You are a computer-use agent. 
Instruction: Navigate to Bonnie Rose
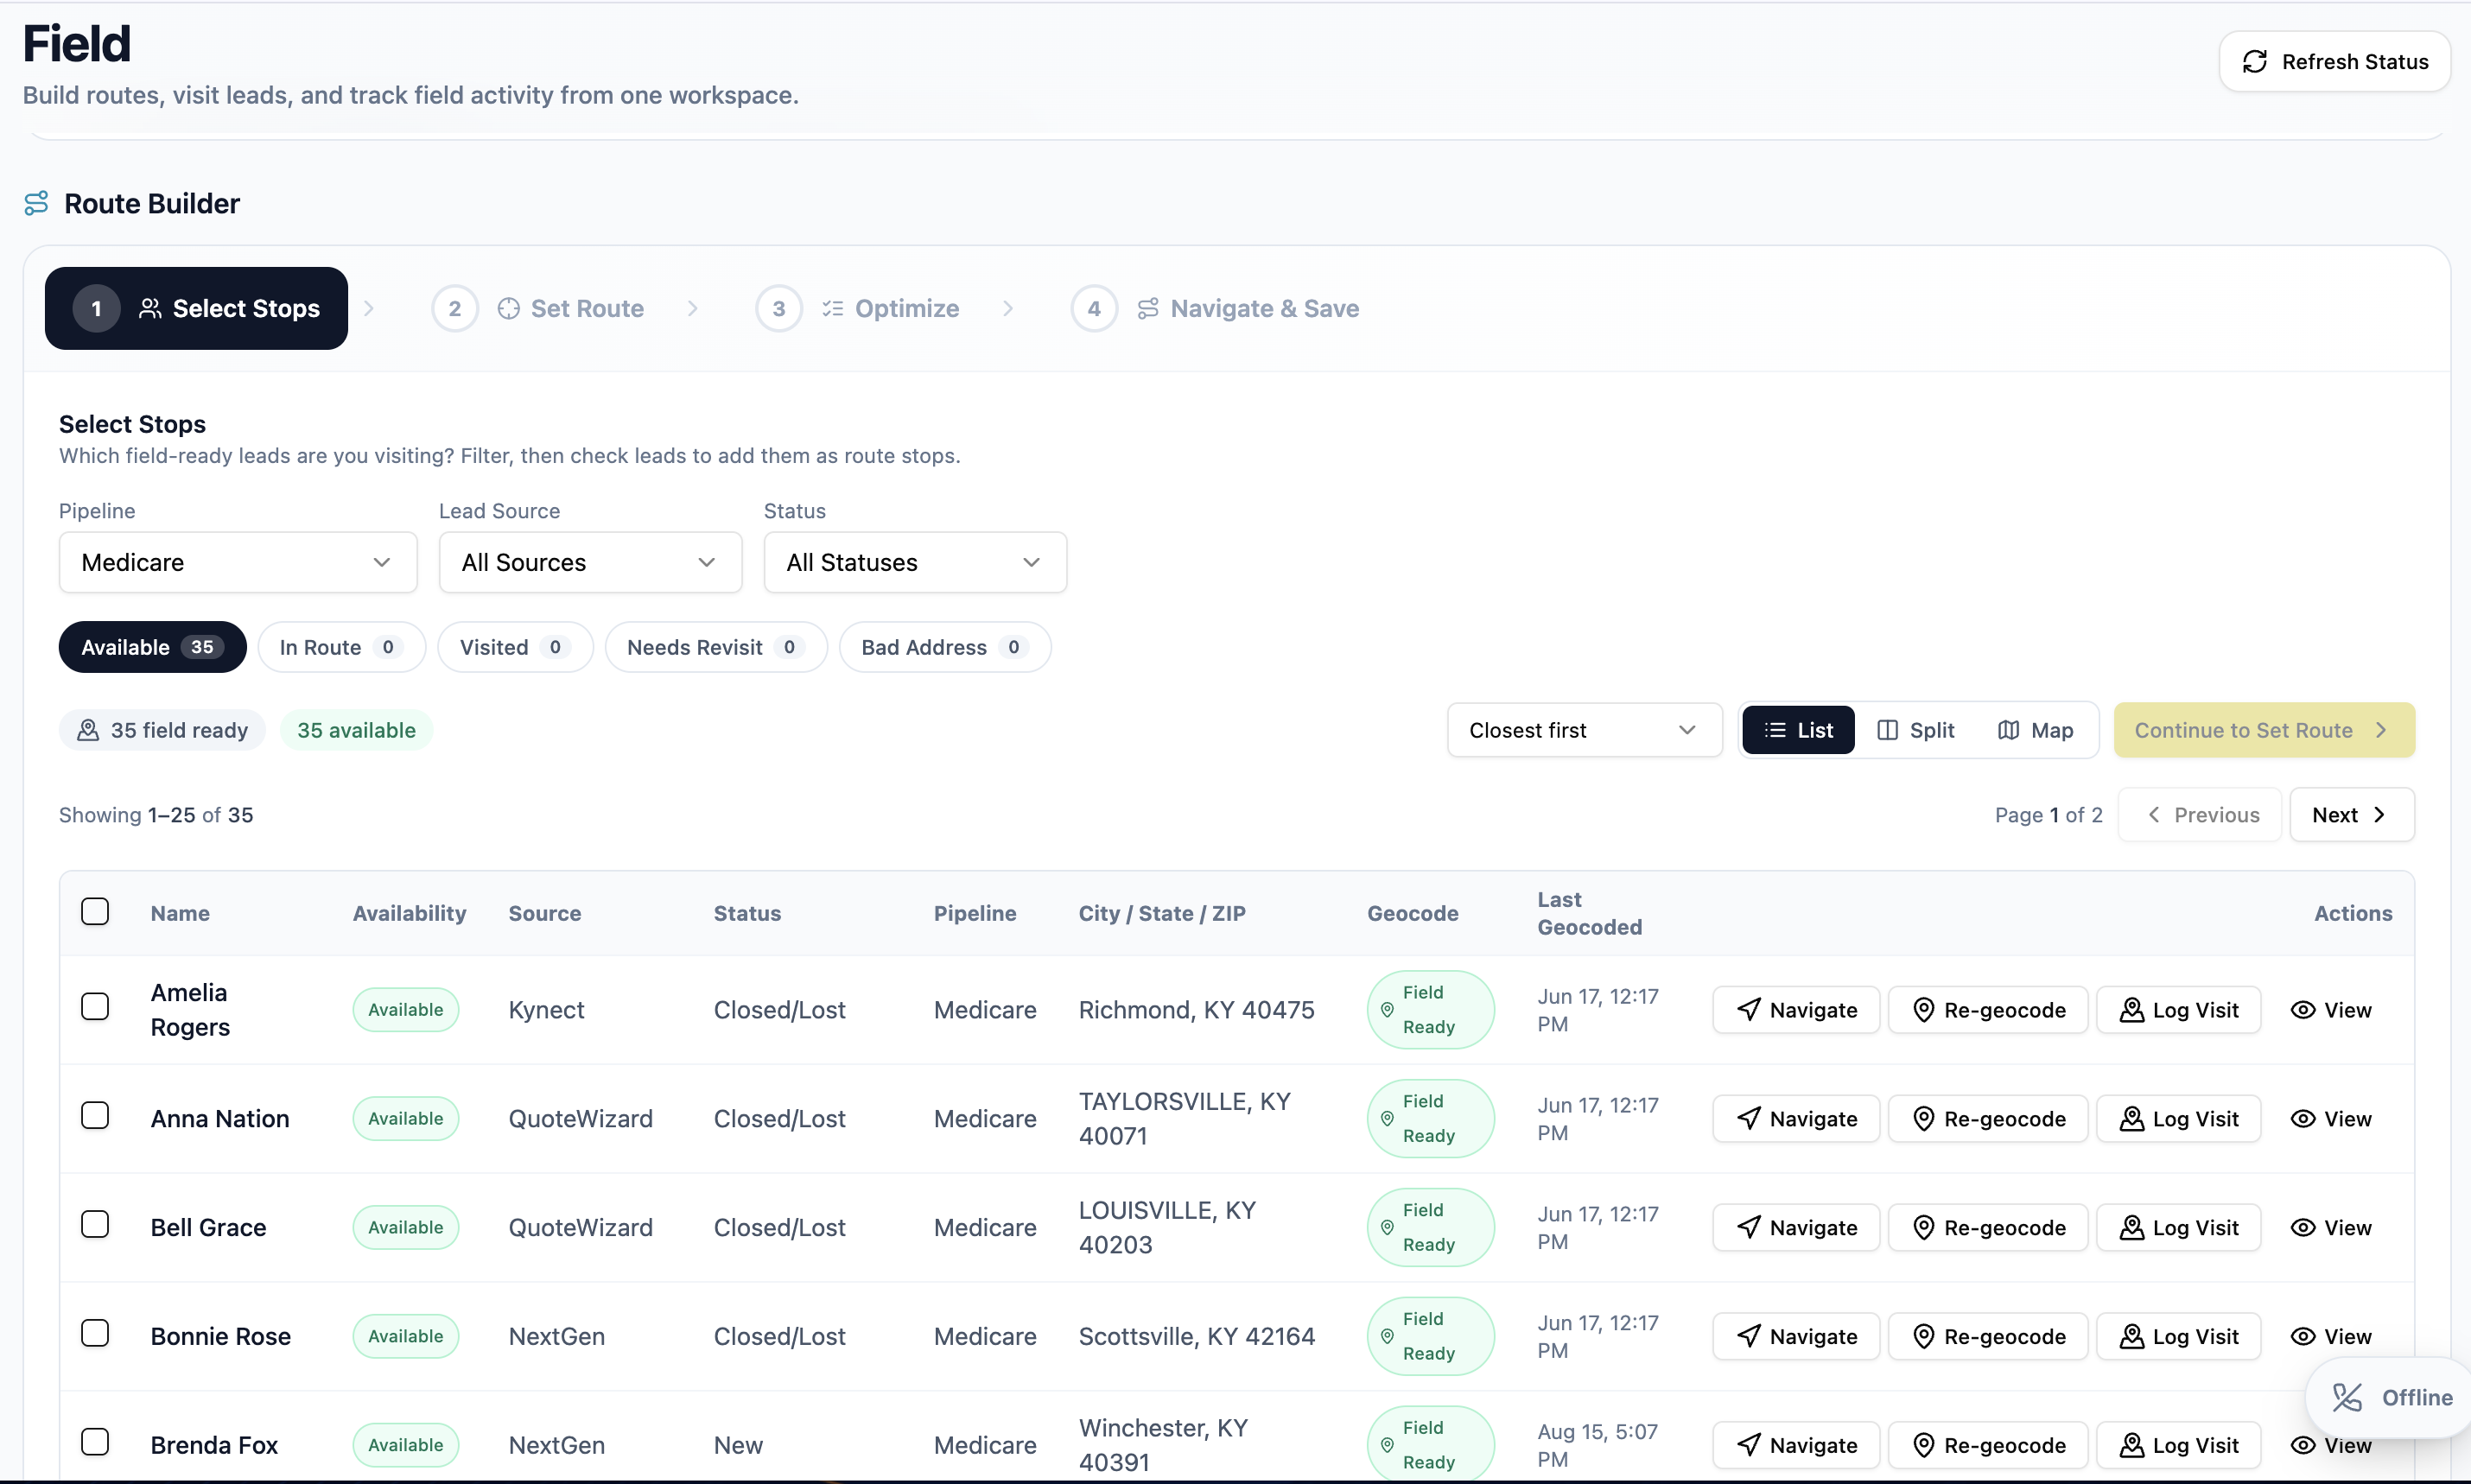[x=1796, y=1337]
